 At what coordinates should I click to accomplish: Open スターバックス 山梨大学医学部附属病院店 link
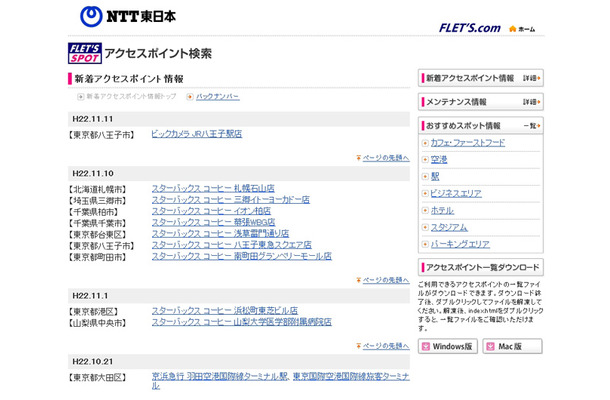point(242,322)
